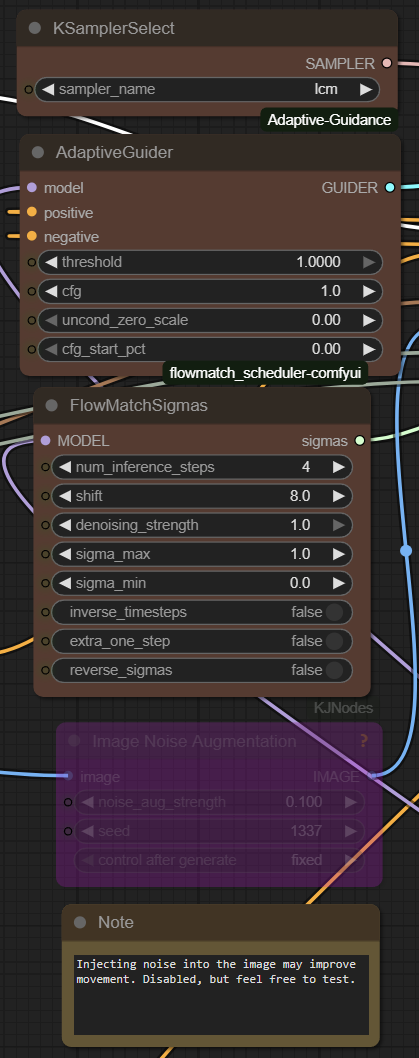Open help question mark on Image Noise Augmentation

(x=364, y=741)
